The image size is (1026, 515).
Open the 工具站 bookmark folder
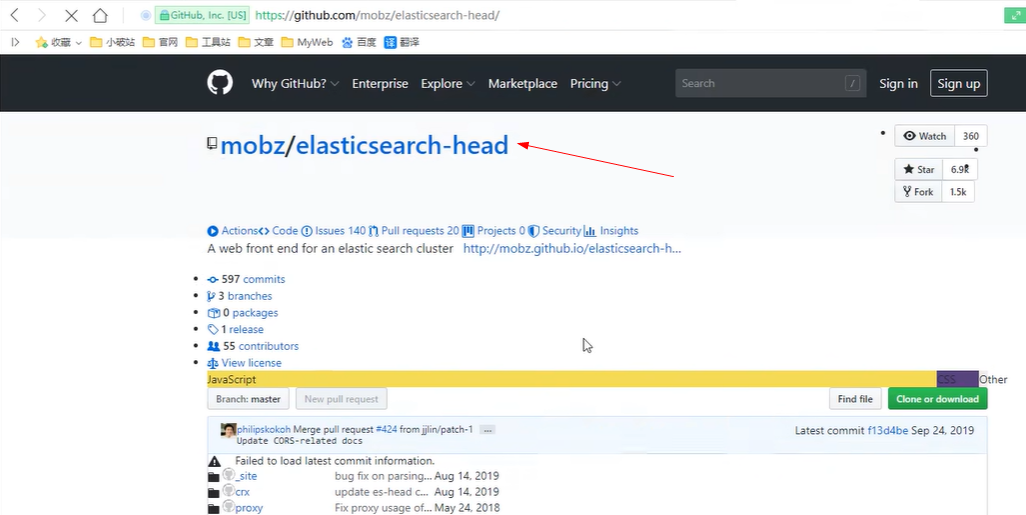208,42
